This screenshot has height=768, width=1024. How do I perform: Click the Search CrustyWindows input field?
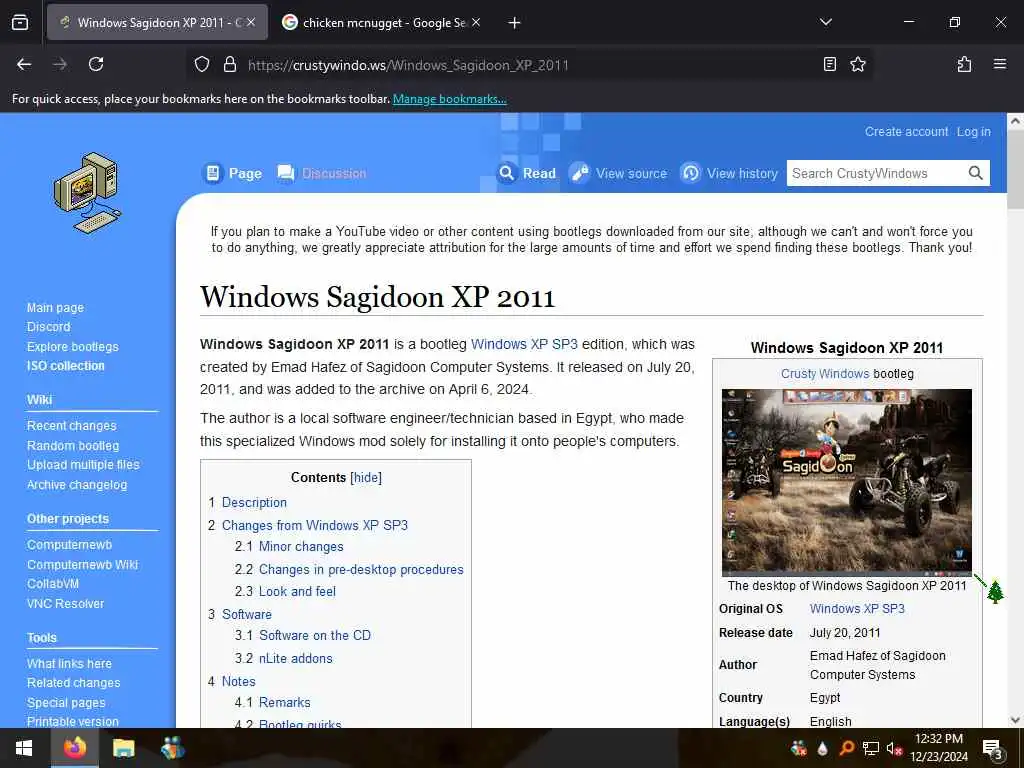pos(876,173)
